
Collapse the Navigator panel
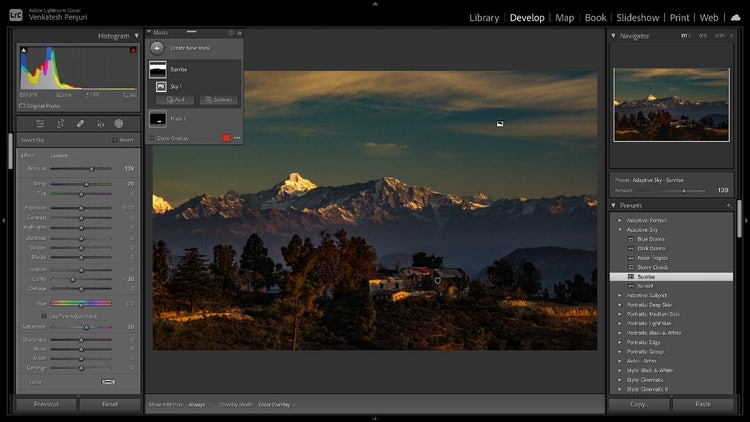click(x=613, y=36)
